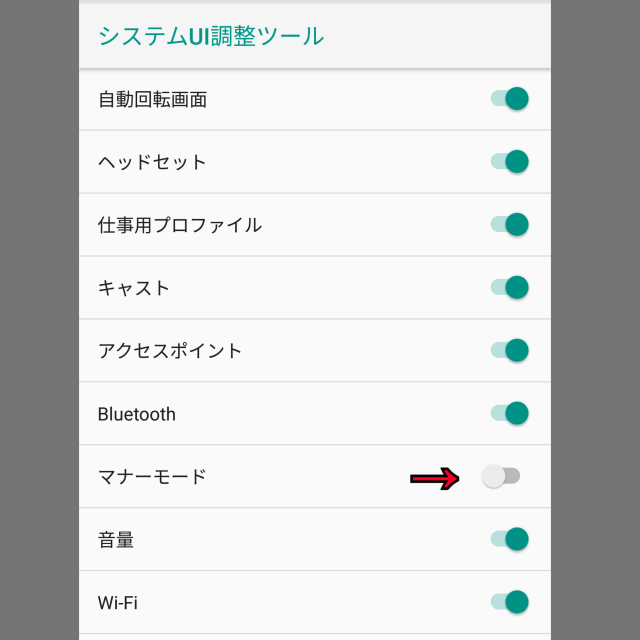Screen dimensions: 640x640
Task: Switch off the 音量 toggle
Action: 509,540
